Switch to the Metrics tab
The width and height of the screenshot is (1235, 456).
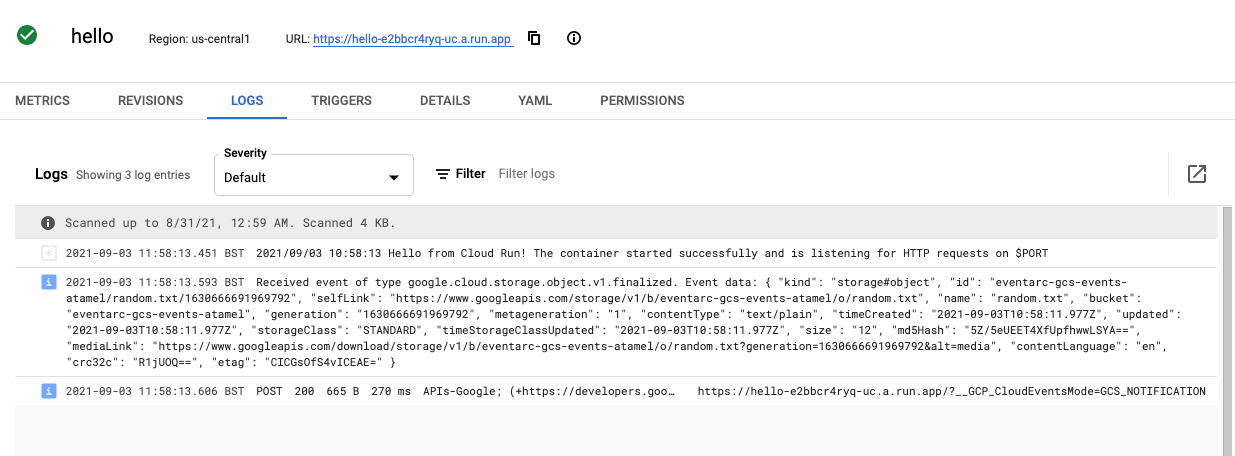[x=42, y=101]
